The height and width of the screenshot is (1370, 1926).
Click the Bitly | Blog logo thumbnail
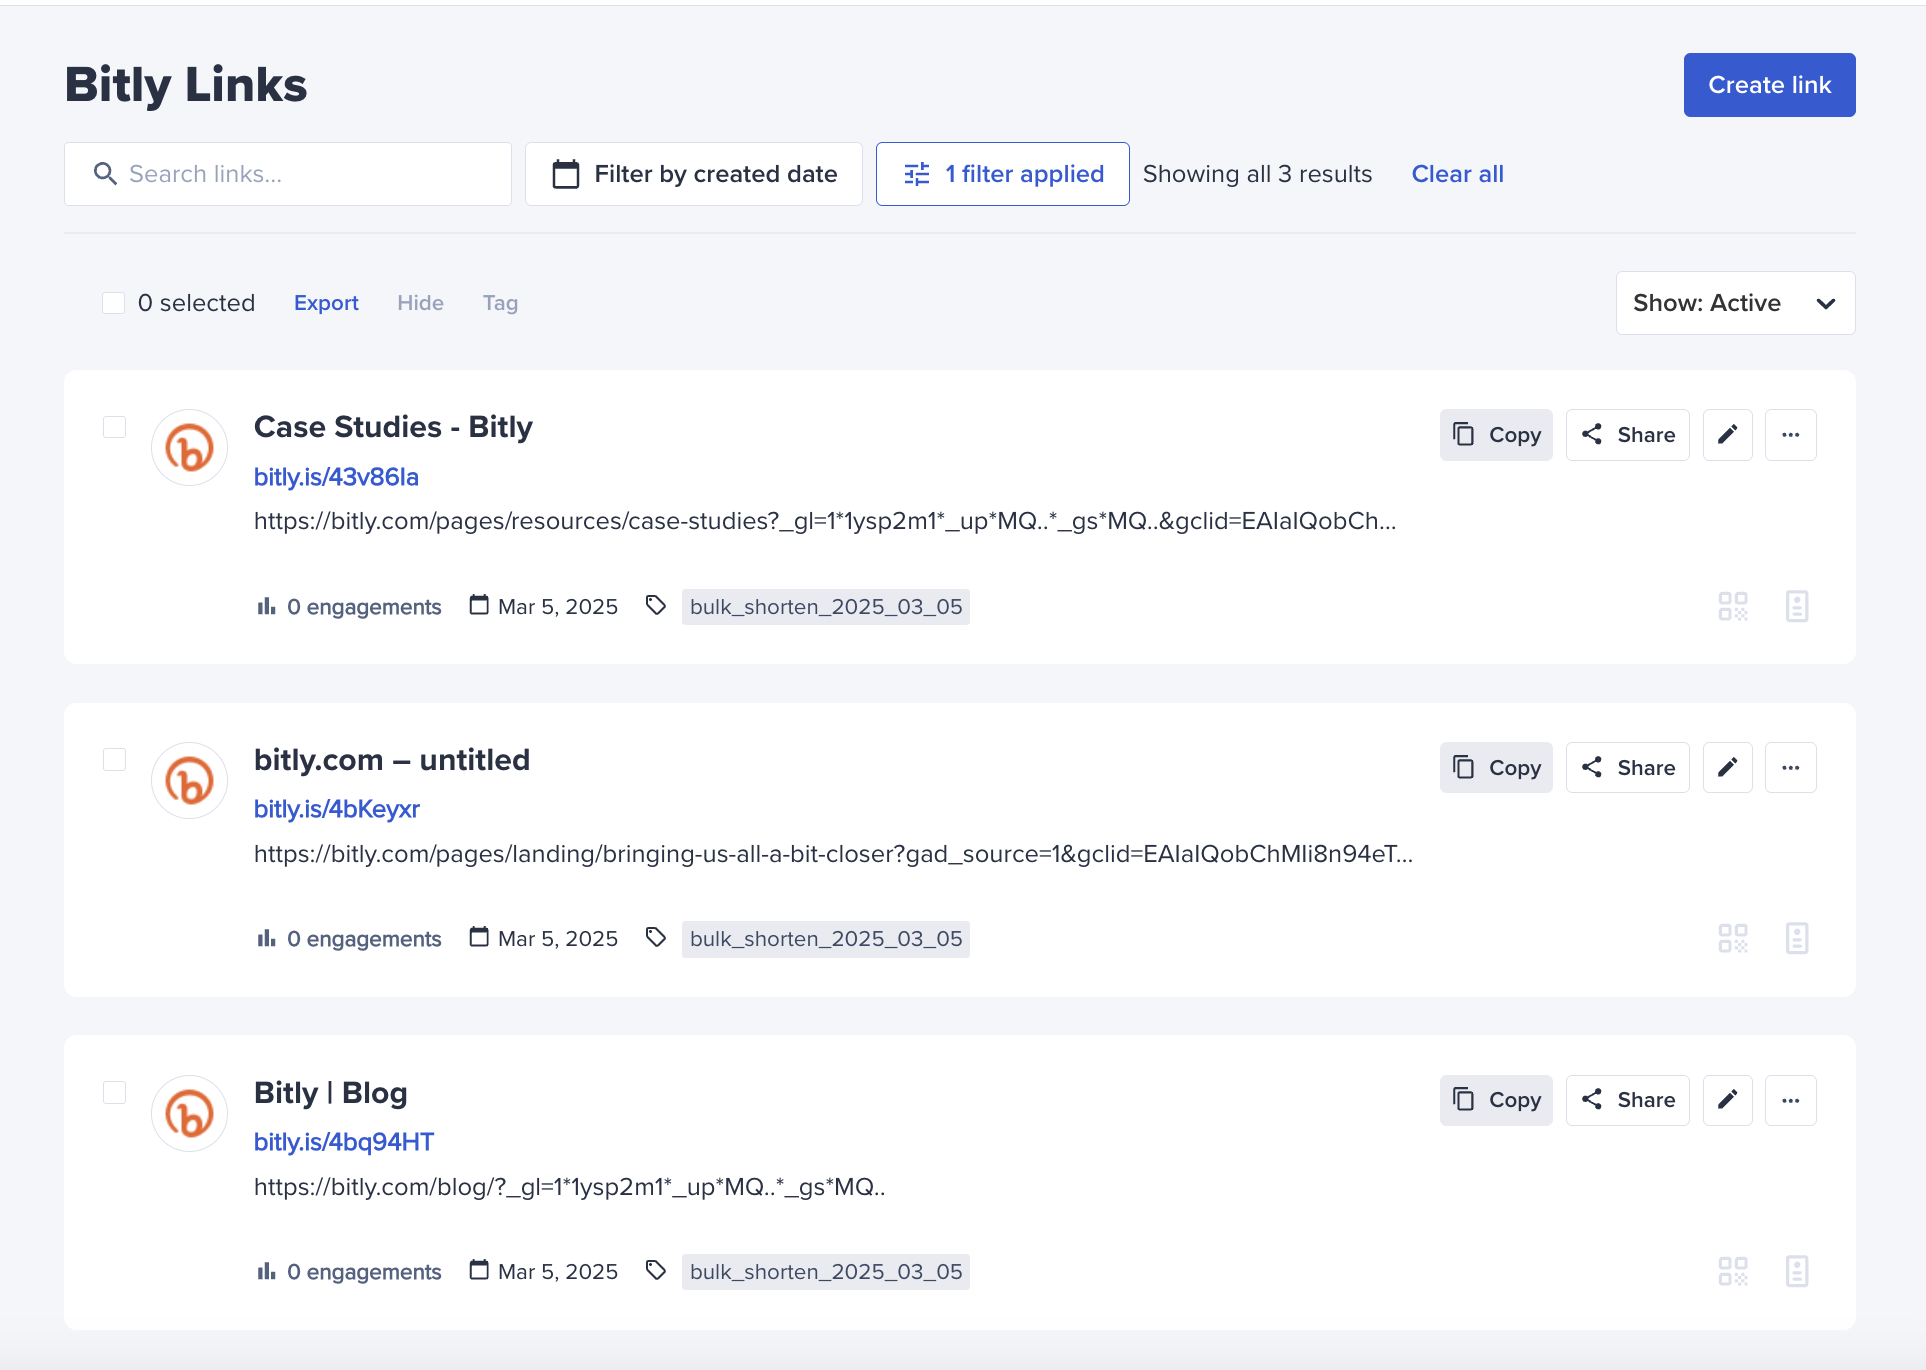189,1113
